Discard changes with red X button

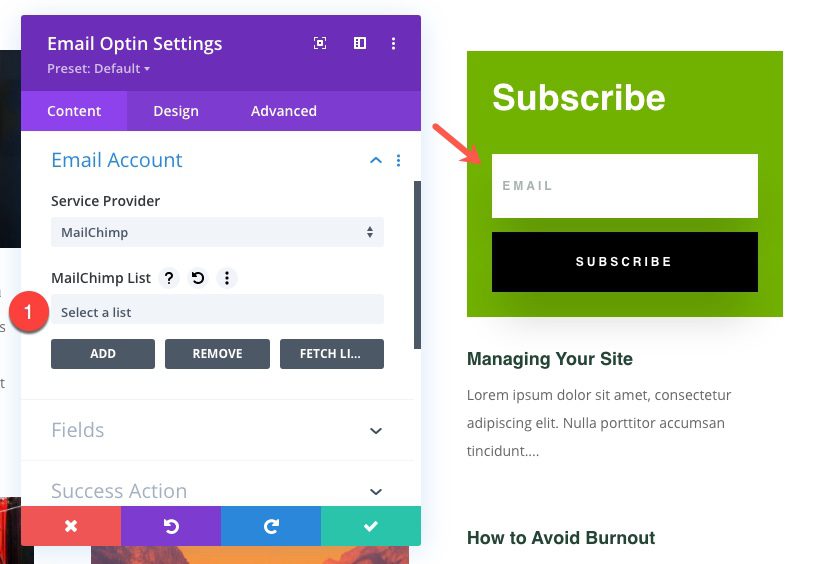71,526
